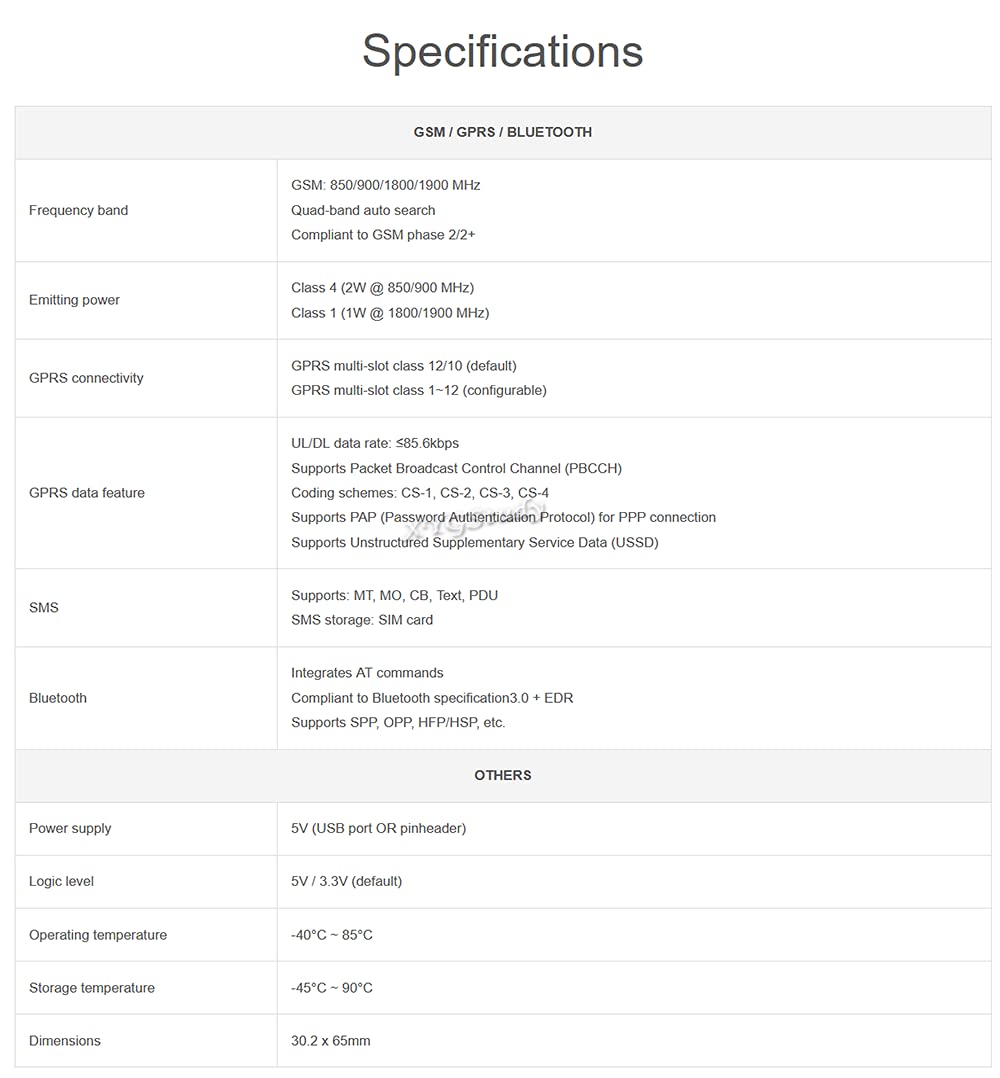The image size is (1000, 1078).
Task: Select the GSM / GPRS / BLUETOOTH section header
Action: pyautogui.click(x=502, y=132)
